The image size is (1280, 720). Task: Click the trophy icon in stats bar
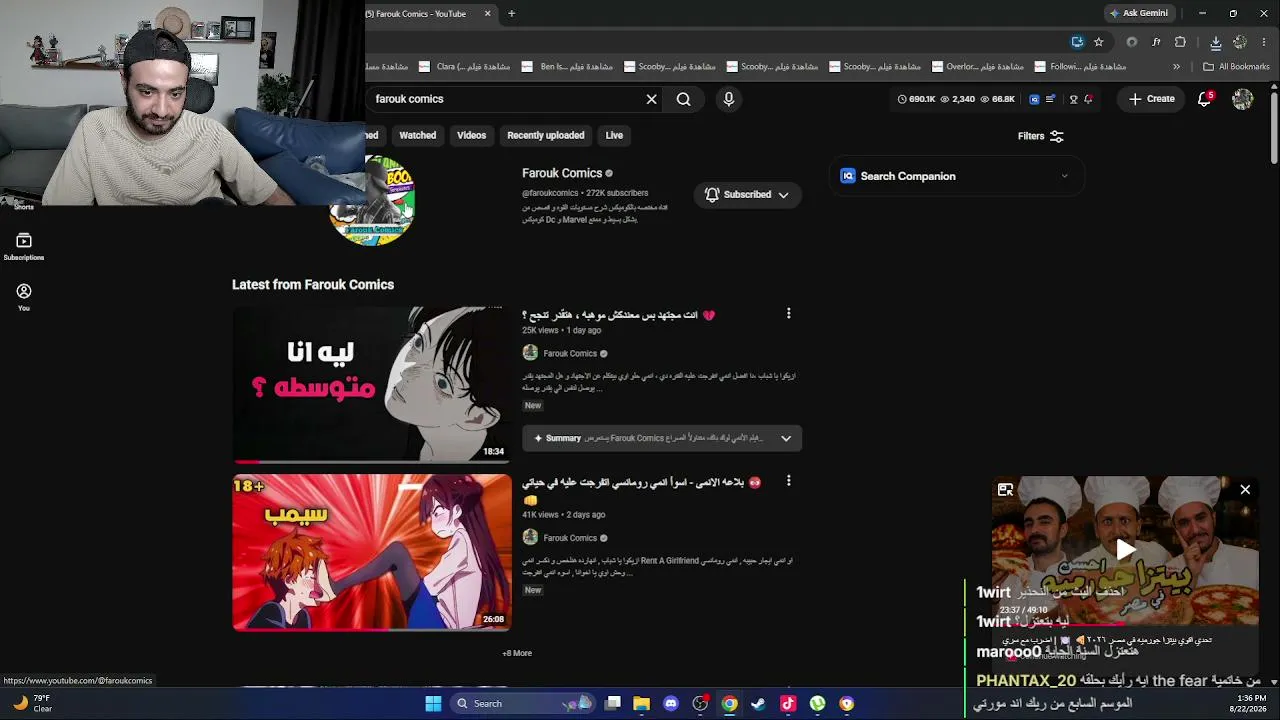point(1074,99)
